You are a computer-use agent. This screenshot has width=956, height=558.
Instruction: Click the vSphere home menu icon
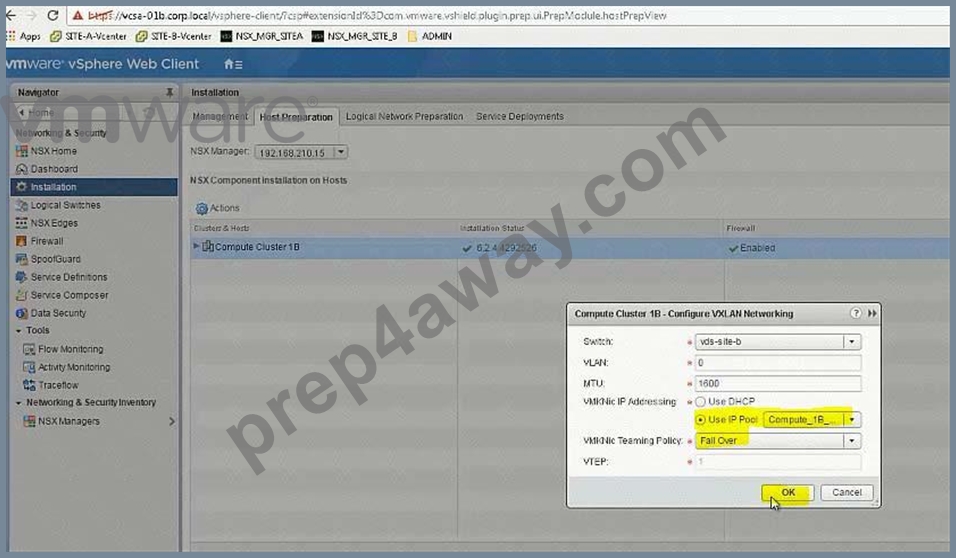(x=233, y=64)
